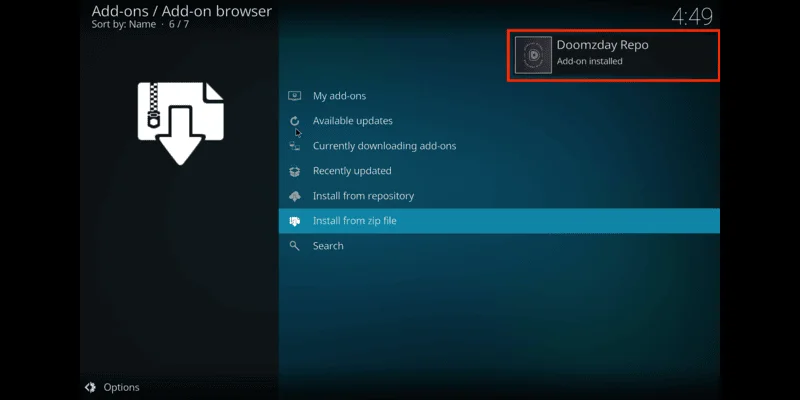Image resolution: width=800 pixels, height=400 pixels.
Task: Open Recently updated list
Action: pos(499,171)
